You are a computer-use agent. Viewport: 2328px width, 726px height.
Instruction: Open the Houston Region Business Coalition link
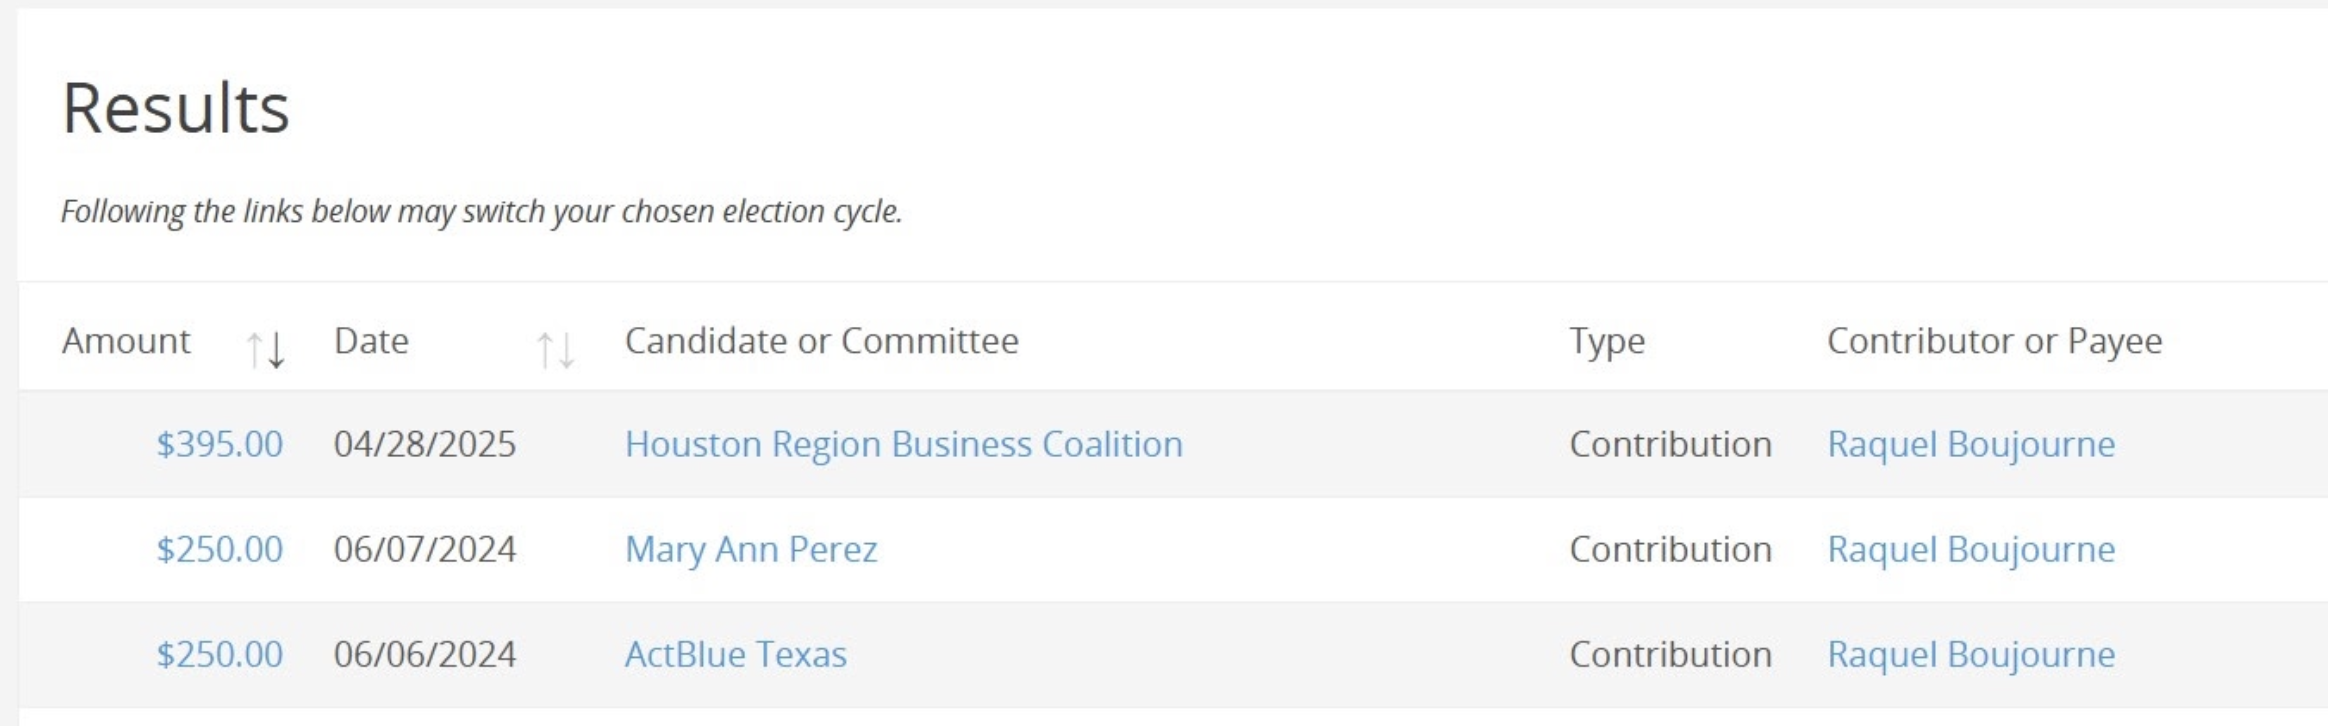903,444
